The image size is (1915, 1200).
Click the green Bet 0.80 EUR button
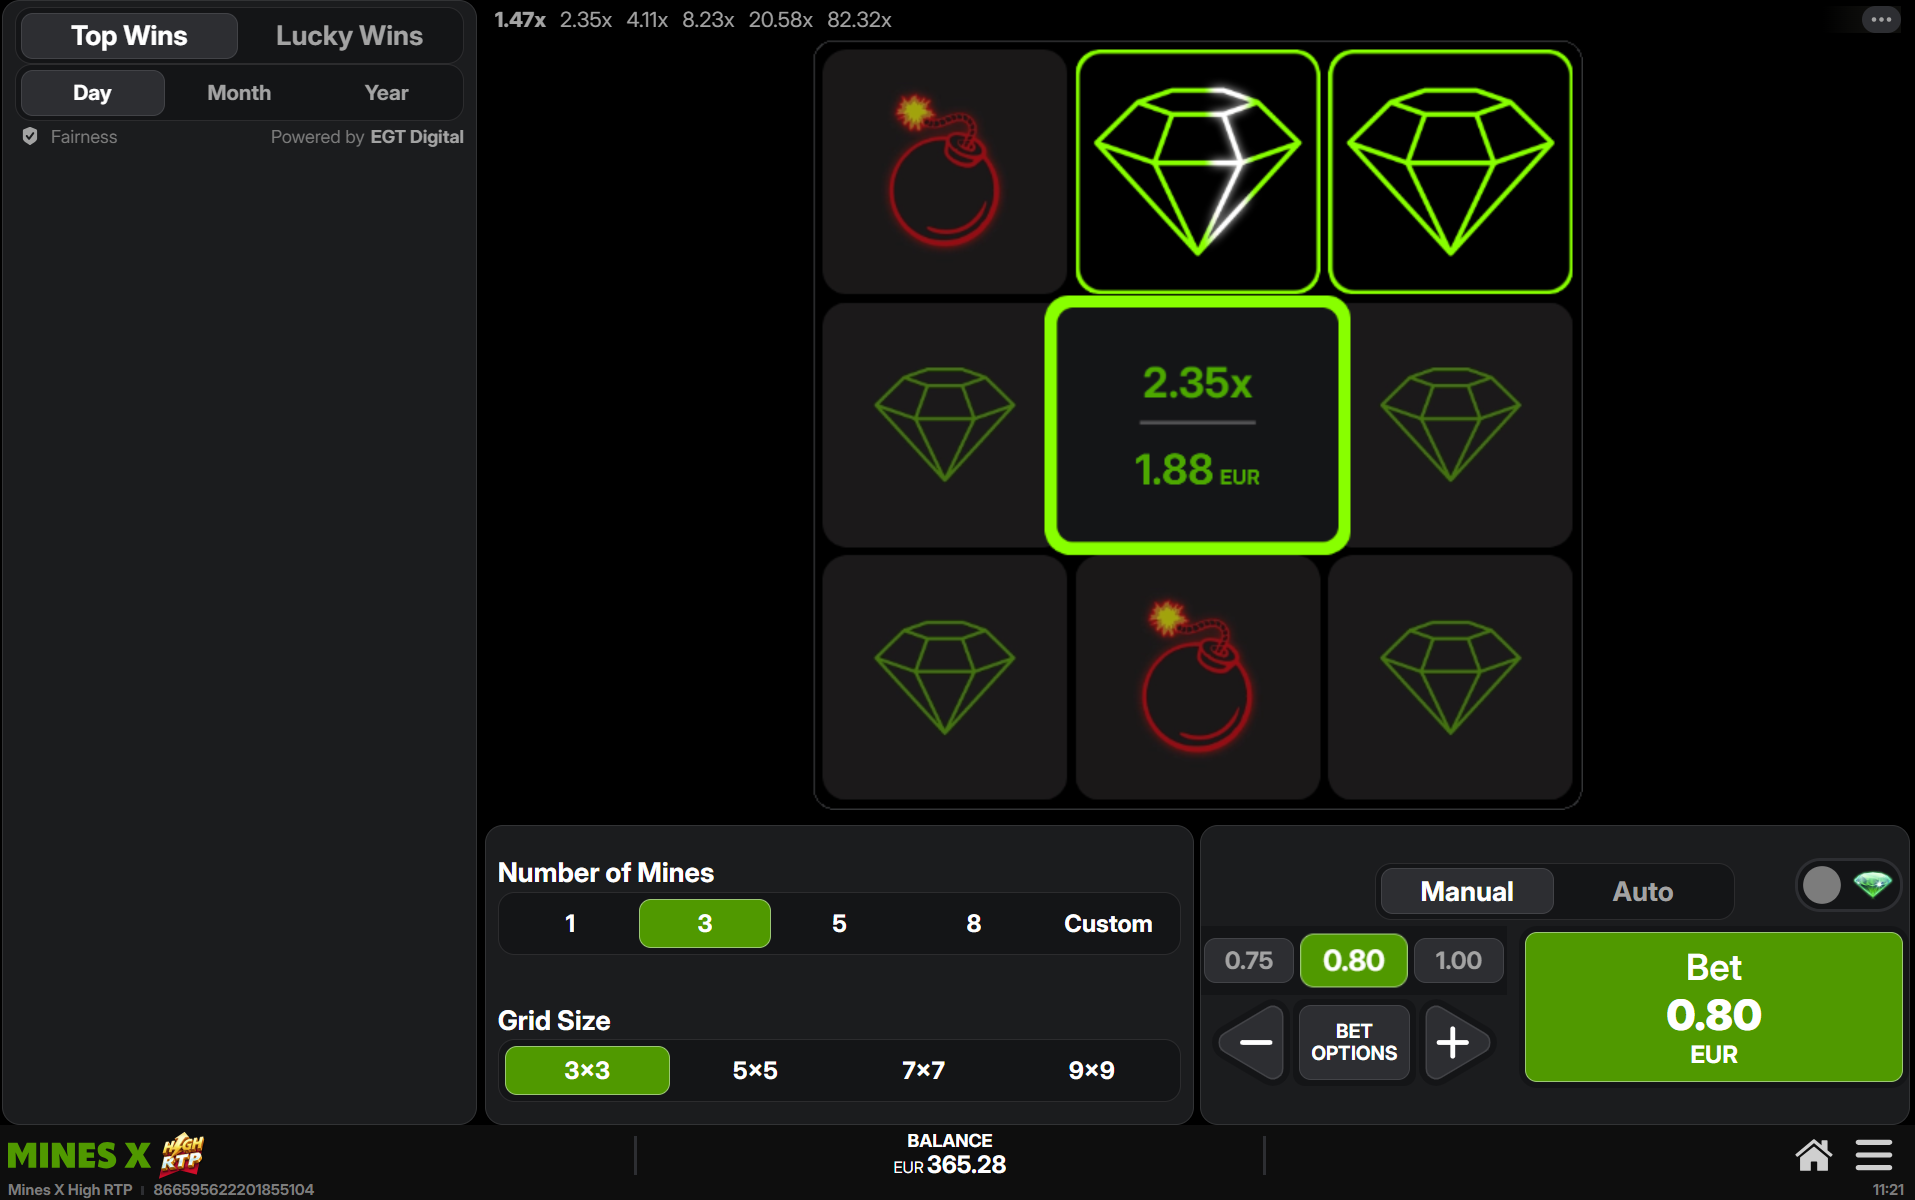tap(1713, 1007)
